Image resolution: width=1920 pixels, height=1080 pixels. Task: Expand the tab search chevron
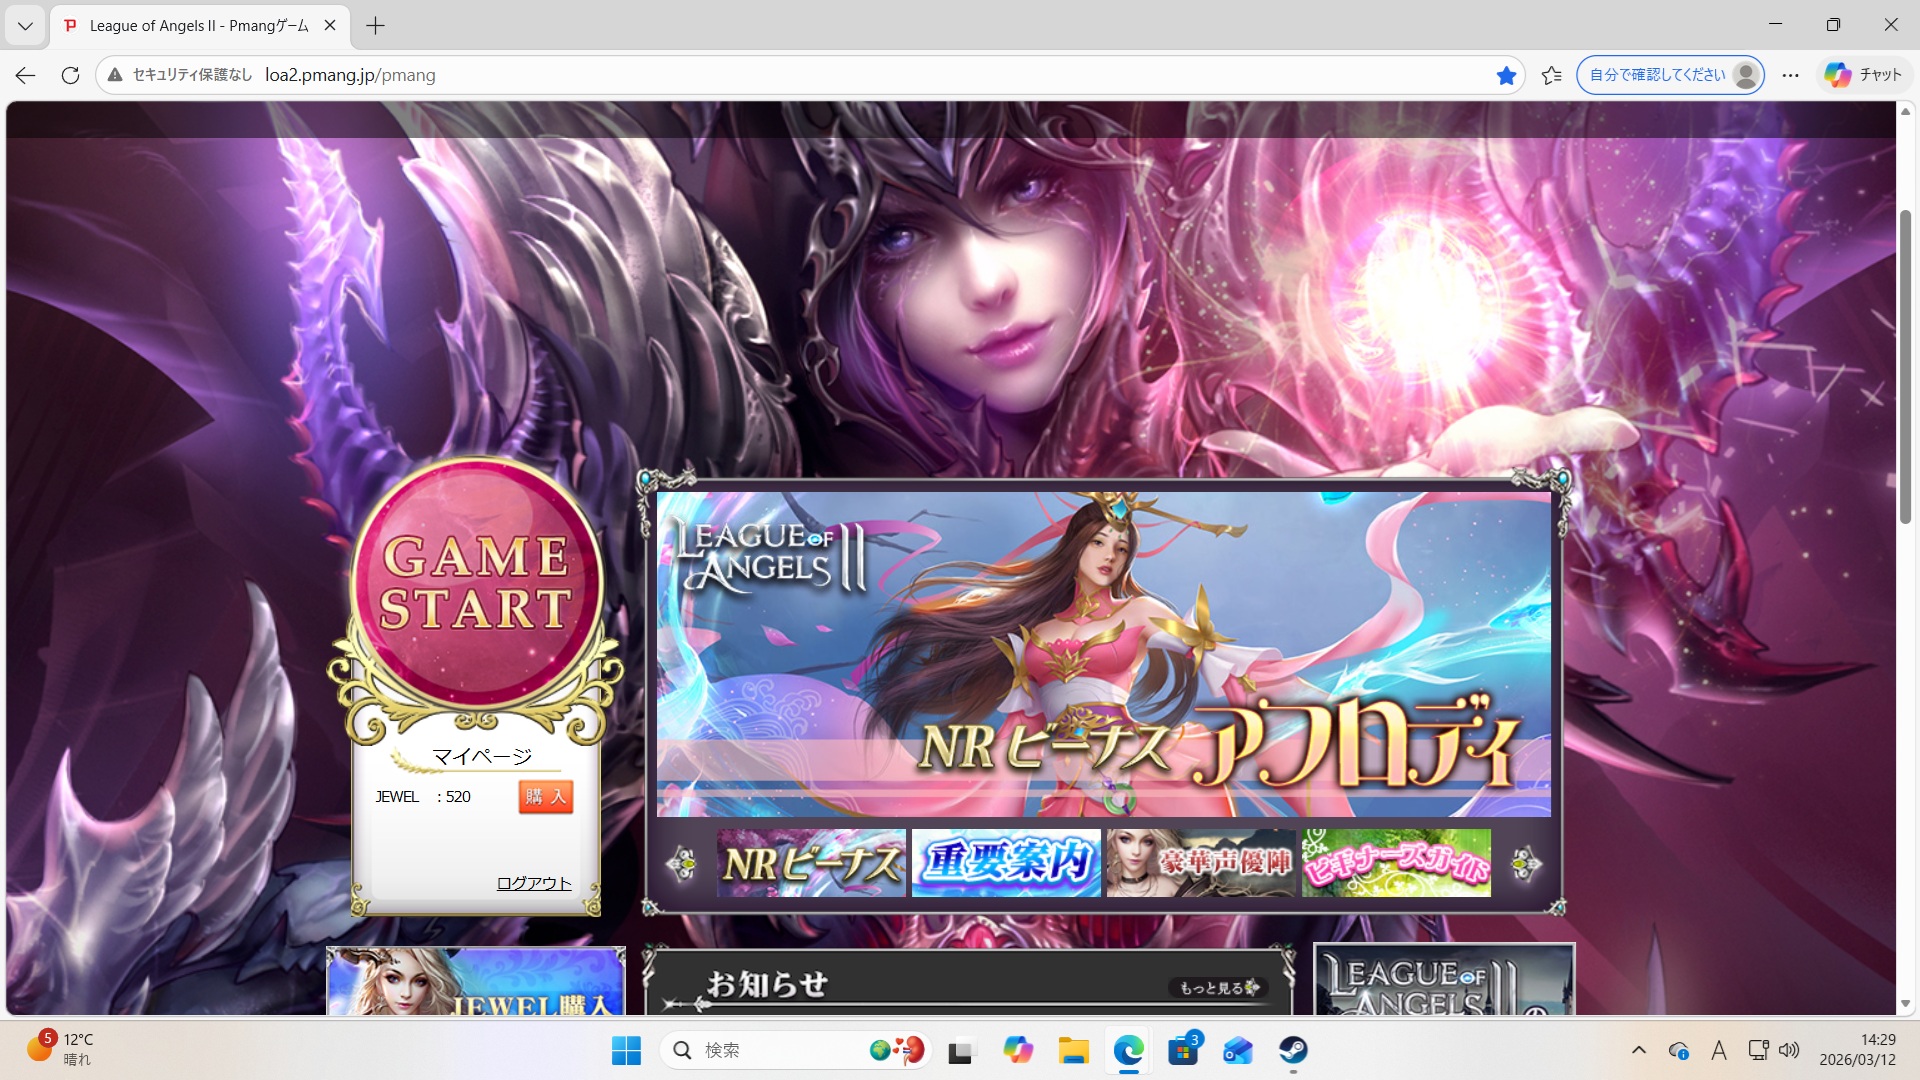[25, 26]
